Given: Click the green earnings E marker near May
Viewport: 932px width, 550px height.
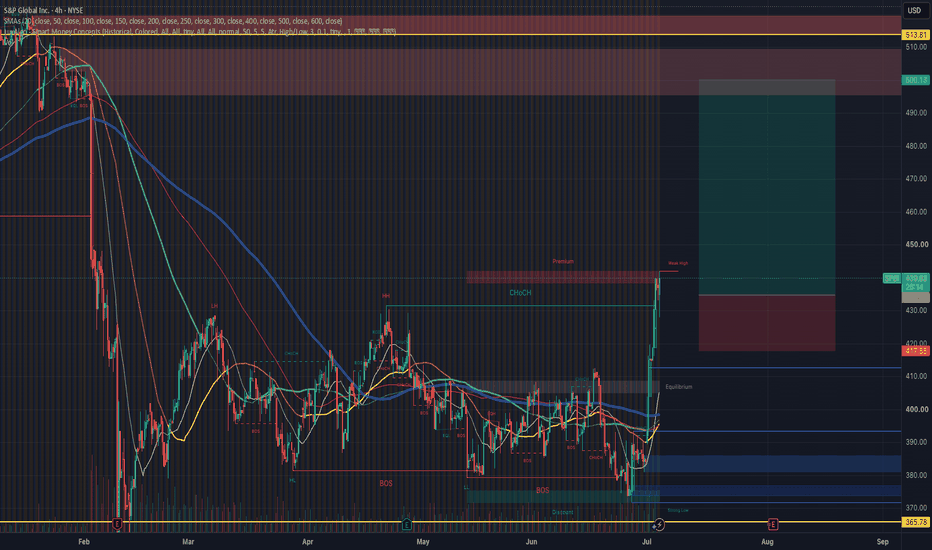Looking at the screenshot, I should [x=406, y=524].
